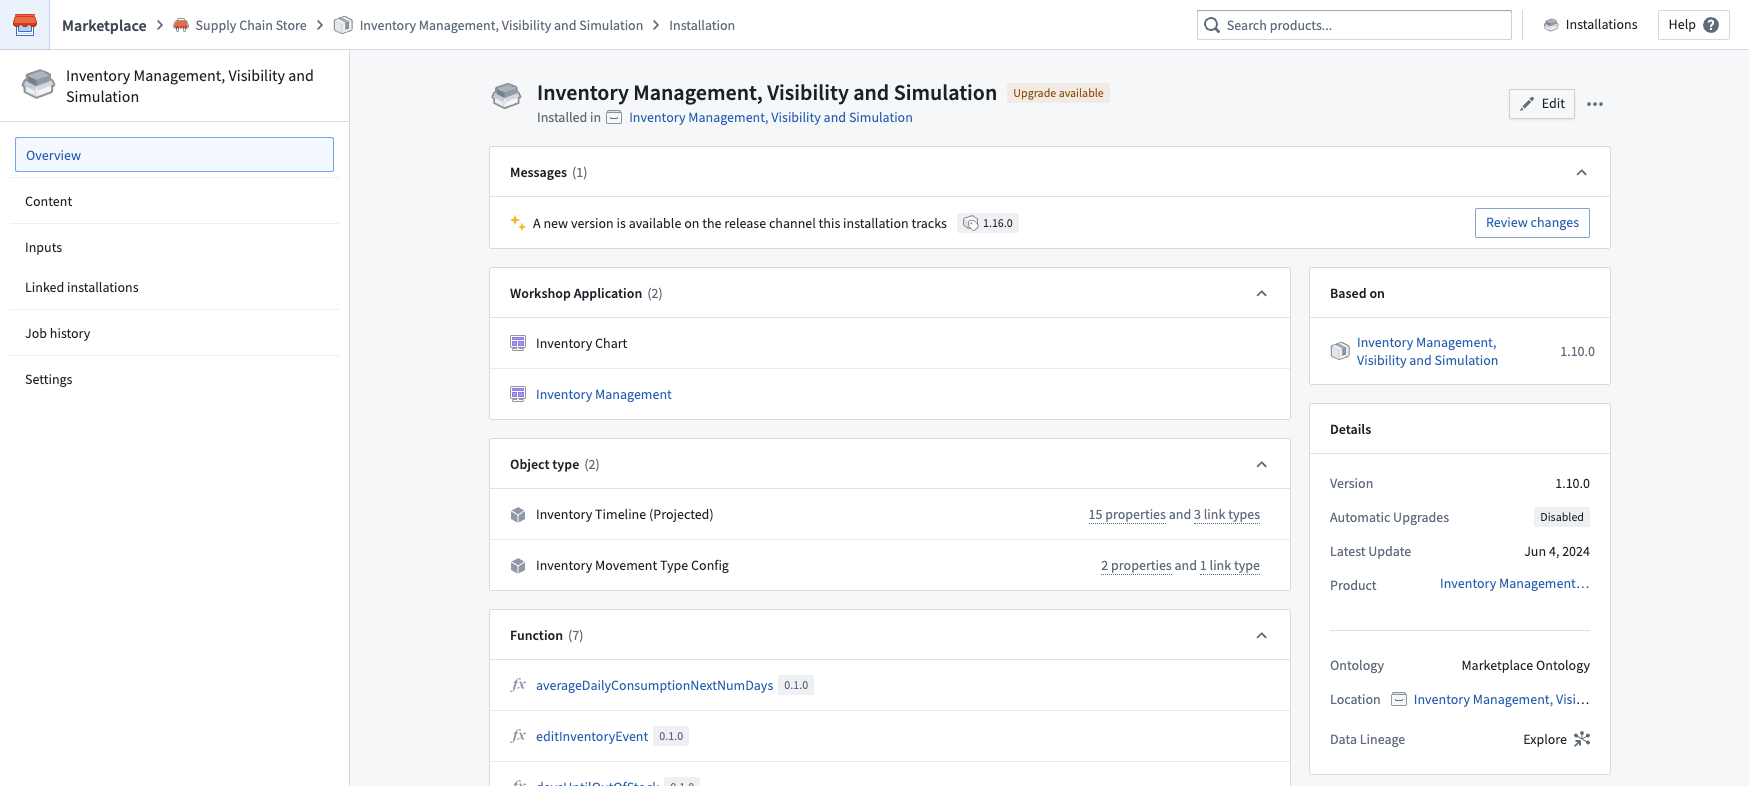1749x786 pixels.
Task: Open Based on product link
Action: click(1427, 351)
